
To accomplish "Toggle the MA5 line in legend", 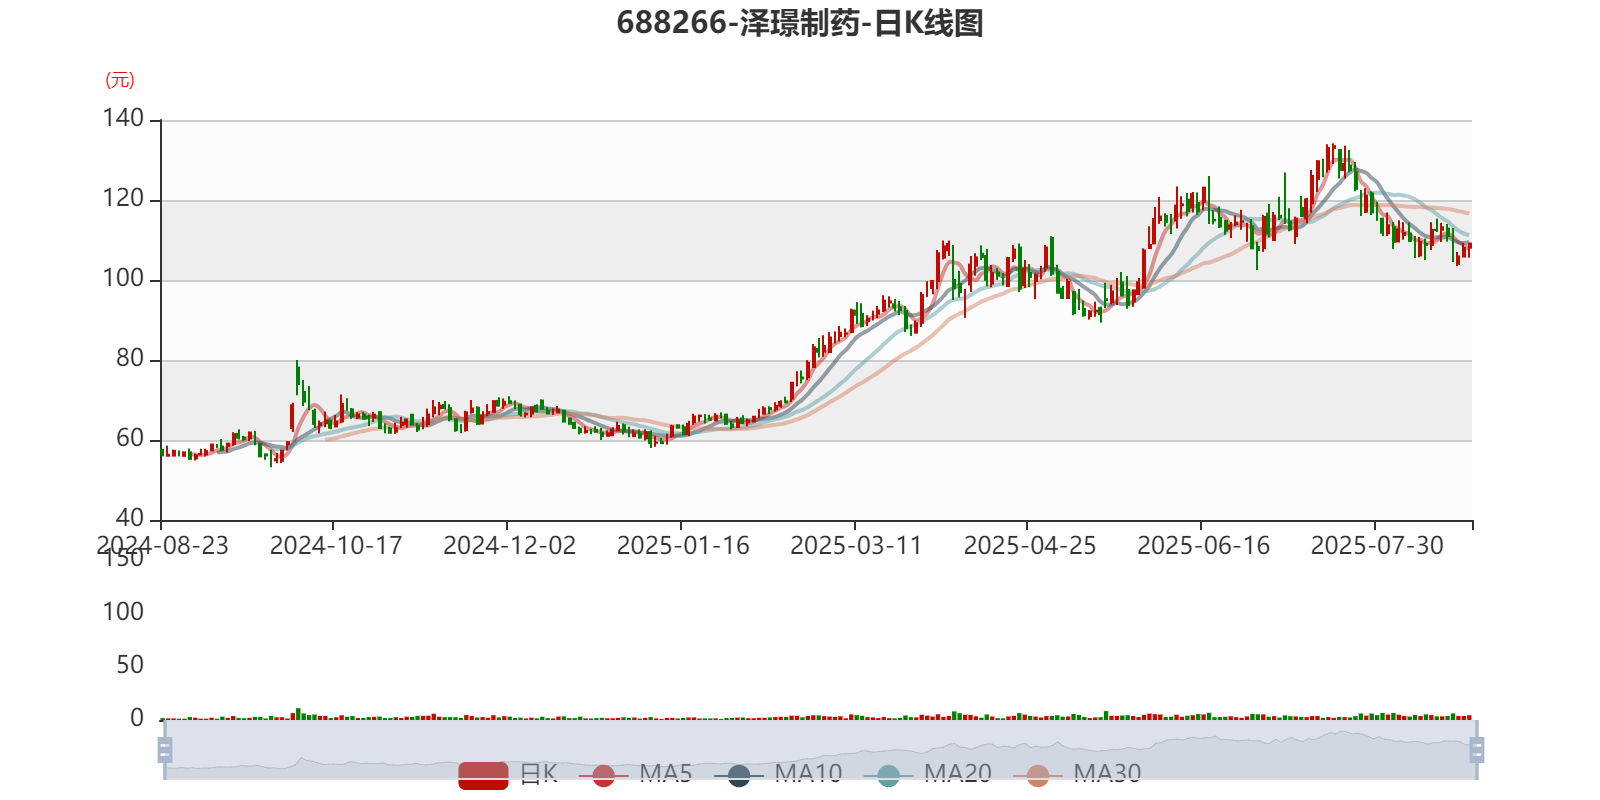I will 635,774.
